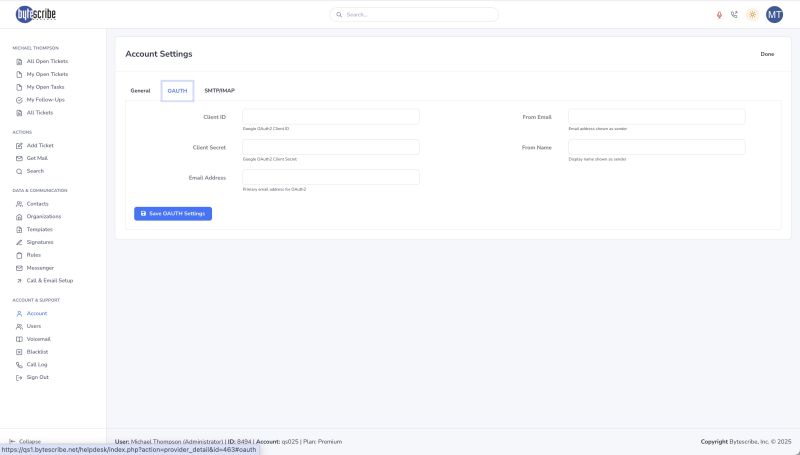The height and width of the screenshot is (455, 800).
Task: Open the MT user avatar menu
Action: point(774,15)
